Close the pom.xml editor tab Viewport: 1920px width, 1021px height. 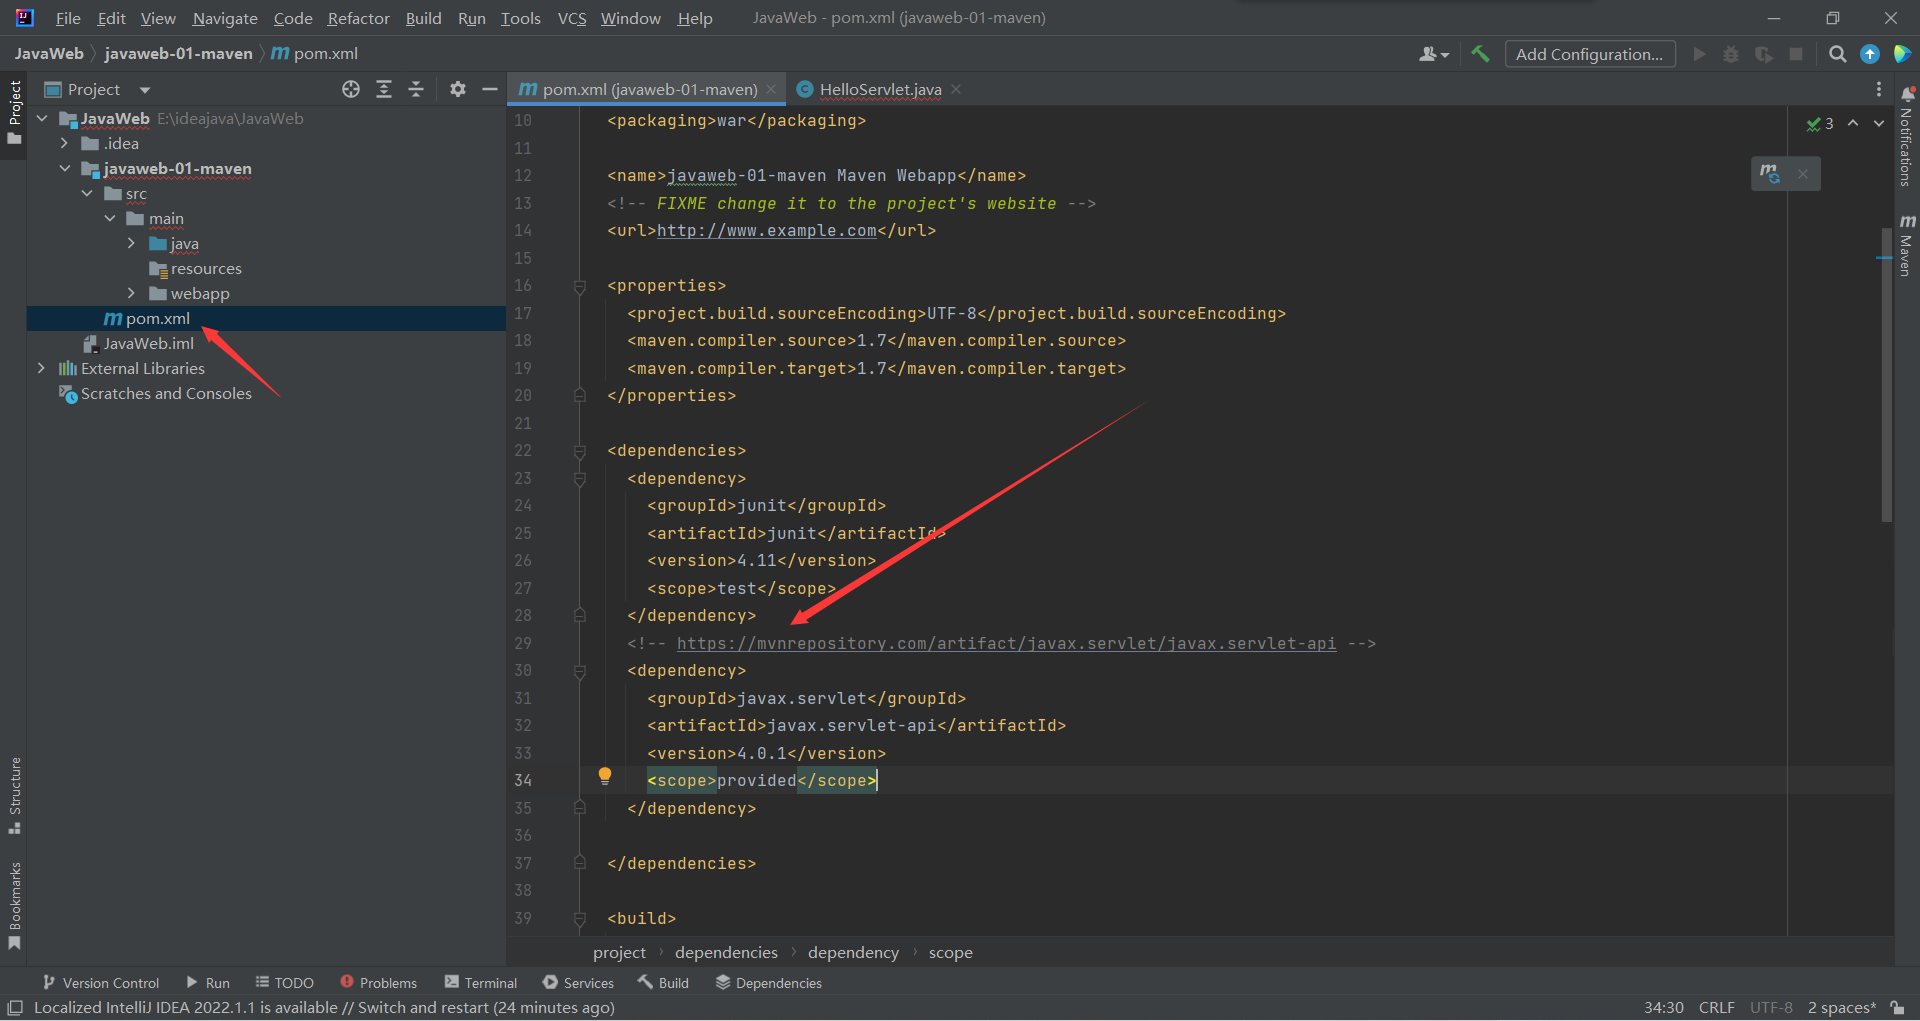[x=771, y=89]
